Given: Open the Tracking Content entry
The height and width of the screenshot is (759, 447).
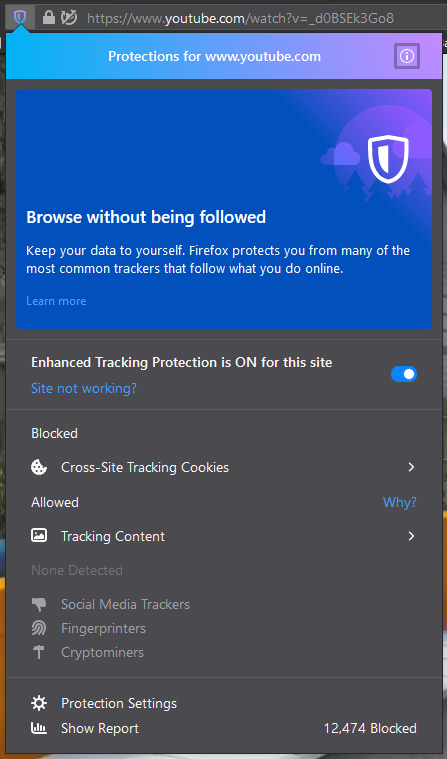Looking at the screenshot, I should tap(224, 536).
